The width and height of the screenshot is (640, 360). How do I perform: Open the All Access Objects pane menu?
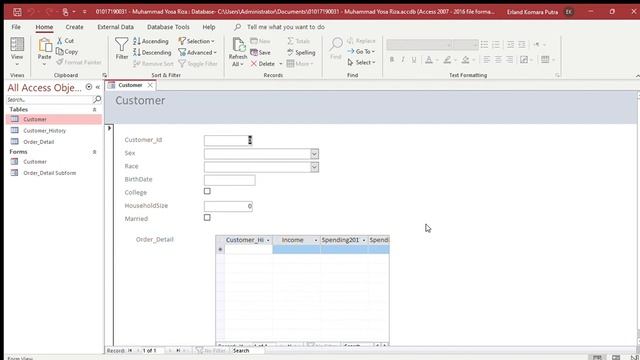point(89,87)
